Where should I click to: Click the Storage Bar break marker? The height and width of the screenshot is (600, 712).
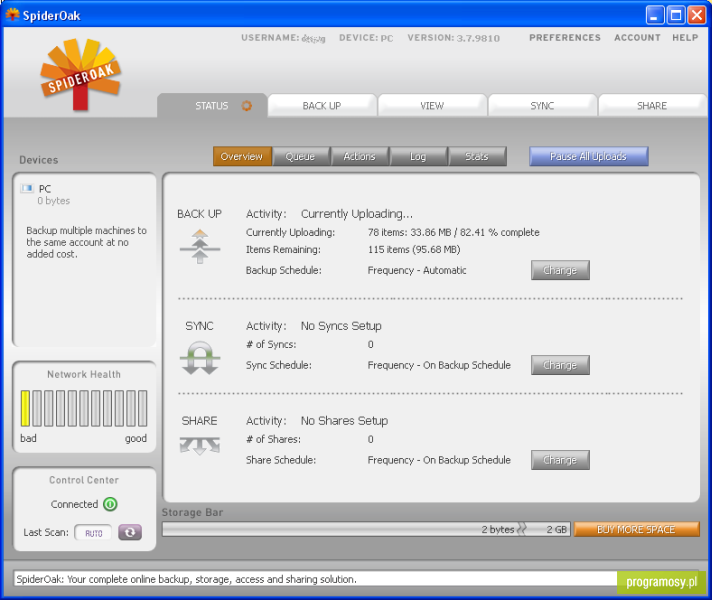tap(522, 529)
